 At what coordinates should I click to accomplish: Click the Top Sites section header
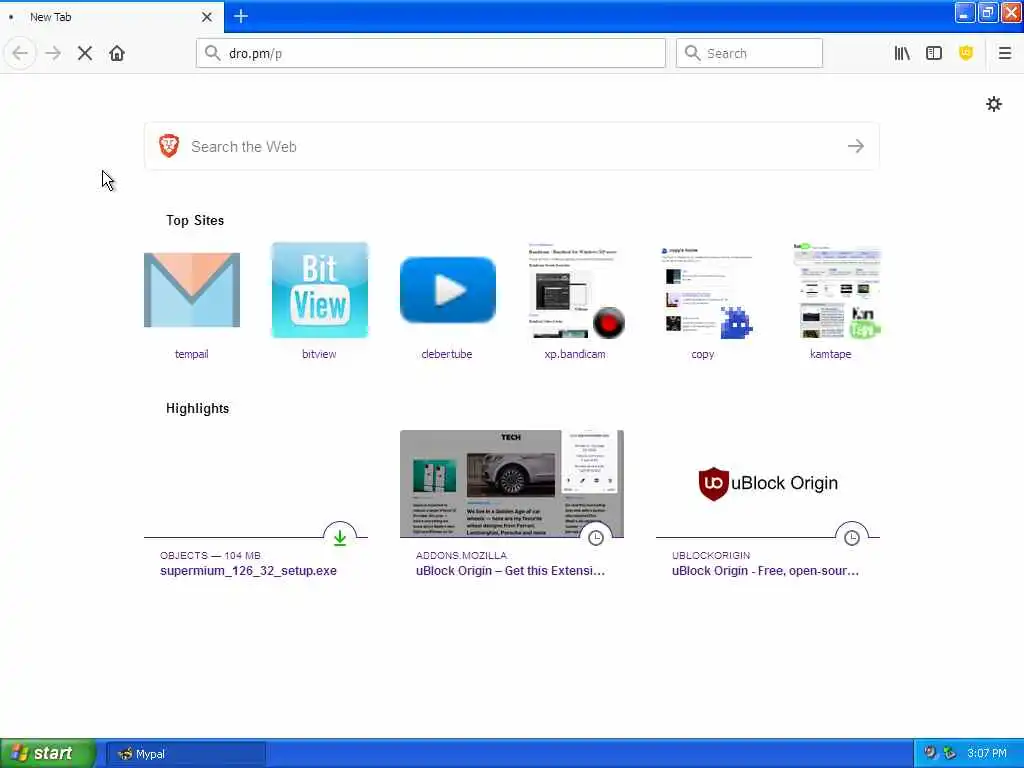pos(195,220)
